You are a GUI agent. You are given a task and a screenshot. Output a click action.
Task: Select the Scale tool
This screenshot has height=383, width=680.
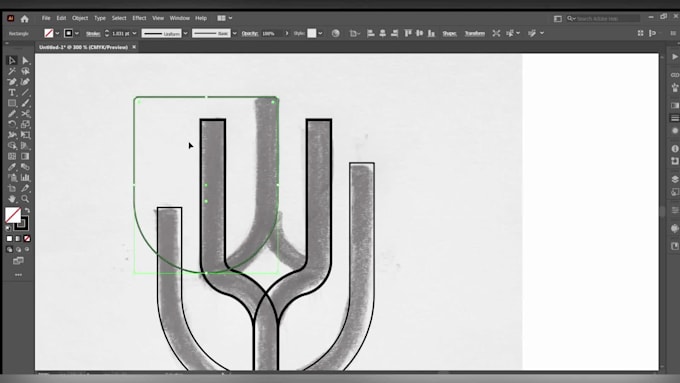pos(25,124)
